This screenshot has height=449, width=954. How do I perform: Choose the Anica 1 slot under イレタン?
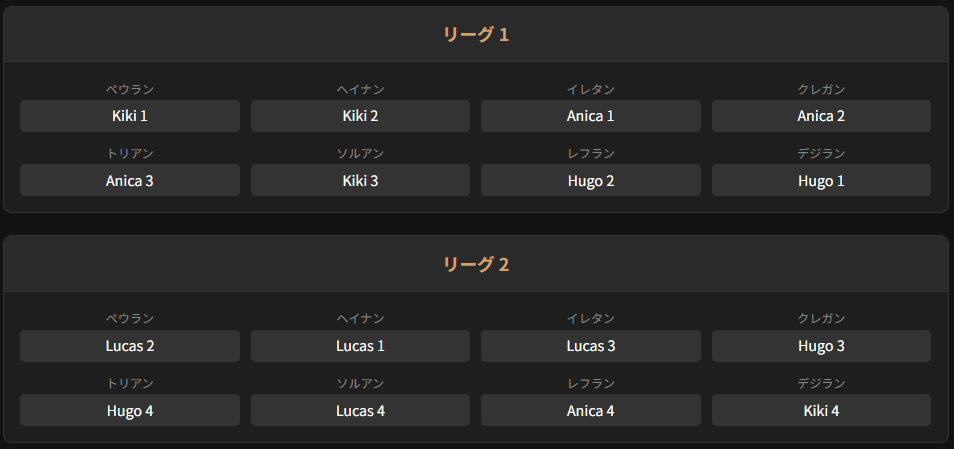click(x=590, y=116)
